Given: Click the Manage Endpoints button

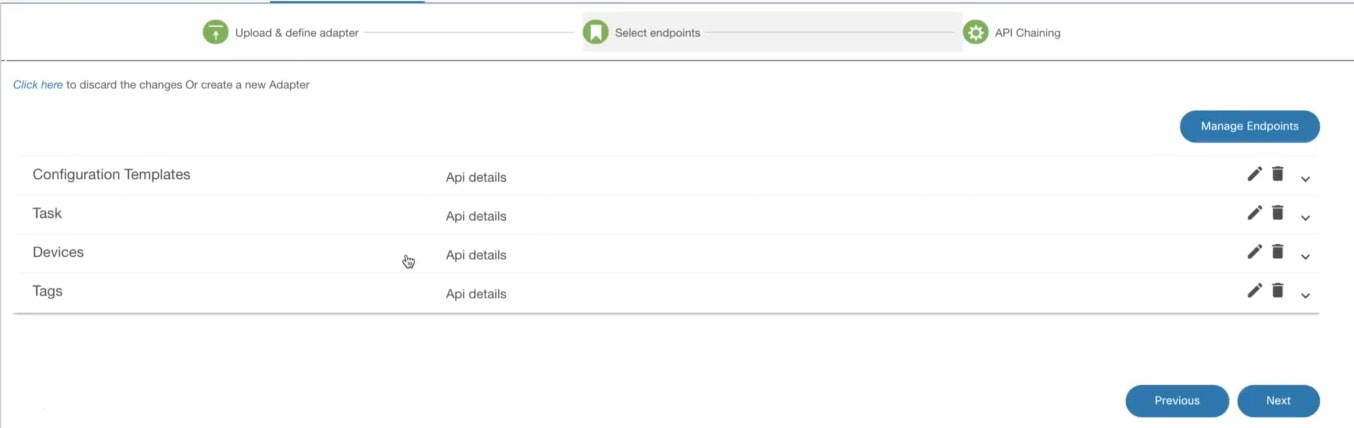Looking at the screenshot, I should click(1249, 126).
